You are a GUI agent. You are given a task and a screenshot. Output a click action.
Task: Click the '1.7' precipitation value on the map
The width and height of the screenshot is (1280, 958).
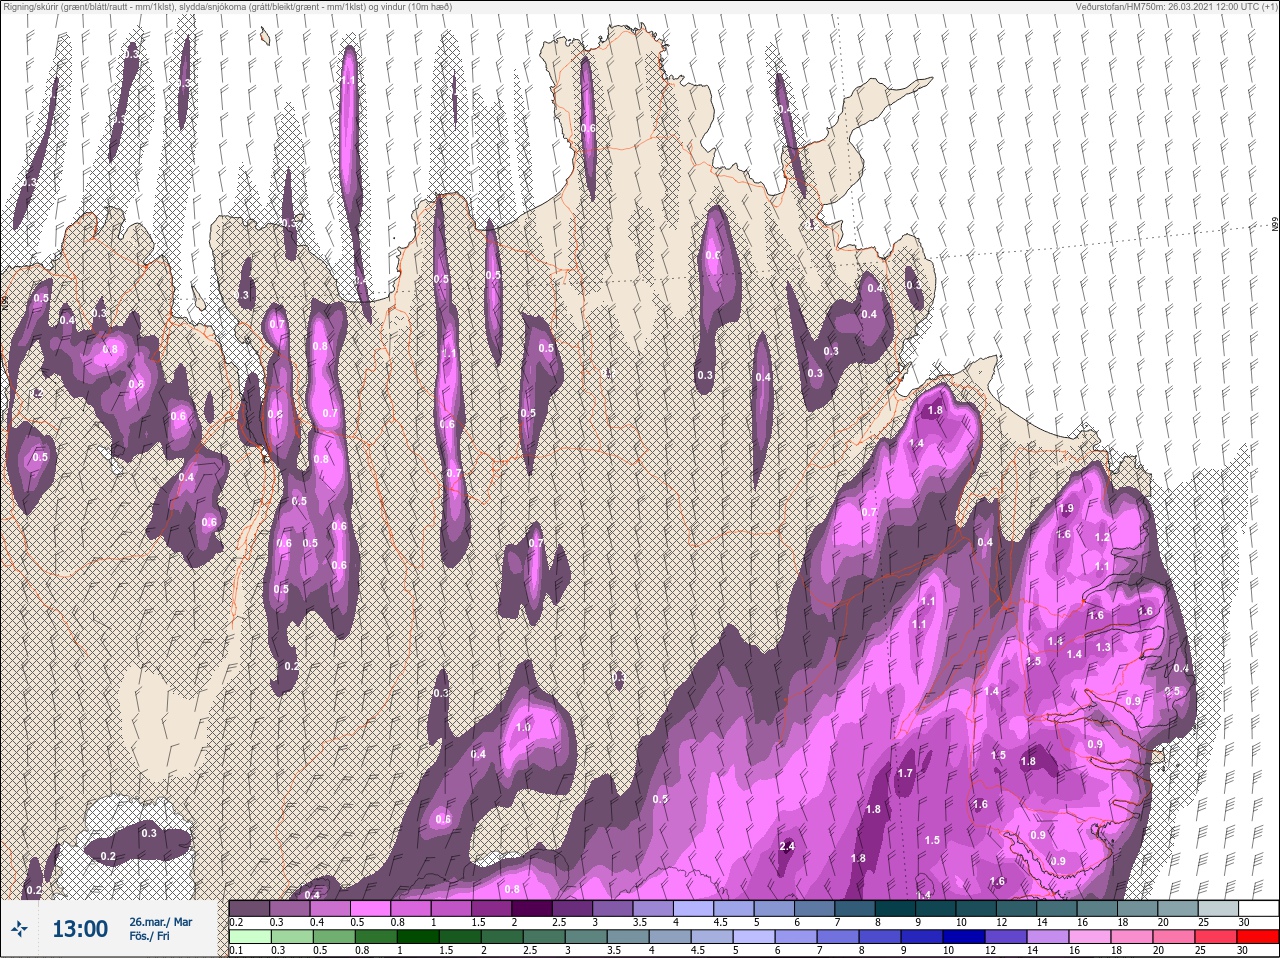tap(906, 773)
